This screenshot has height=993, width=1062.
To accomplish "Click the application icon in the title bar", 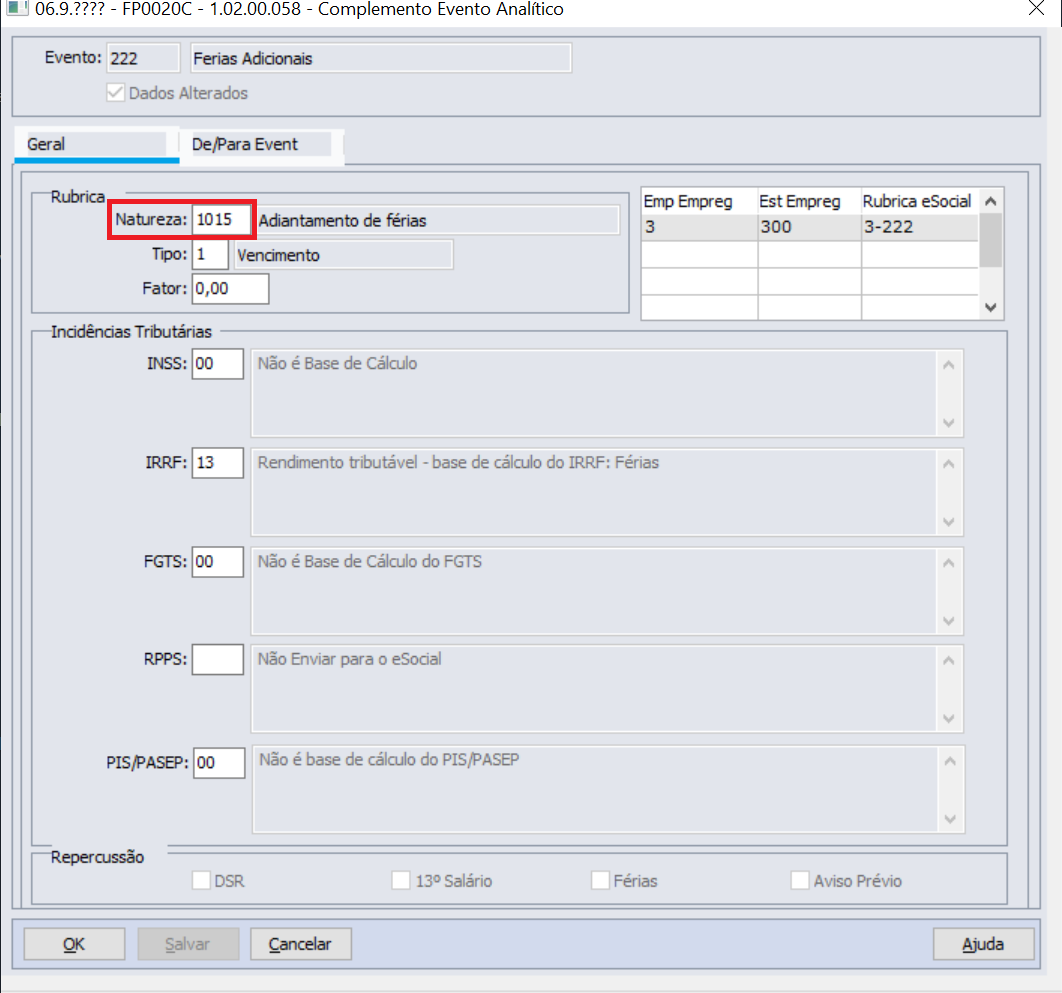I will coord(16,8).
